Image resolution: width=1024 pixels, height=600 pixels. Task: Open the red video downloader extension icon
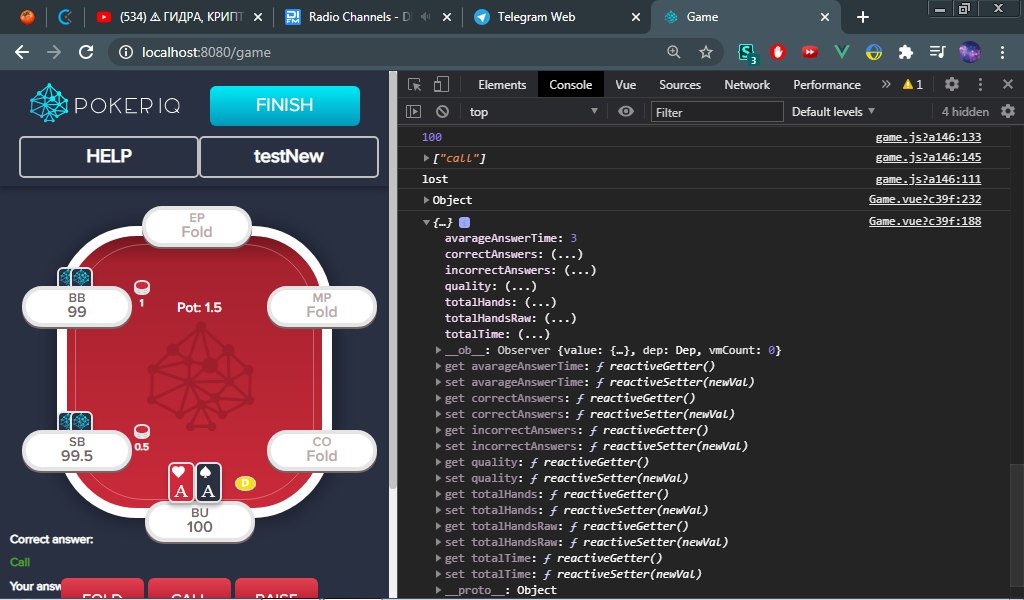(x=810, y=52)
